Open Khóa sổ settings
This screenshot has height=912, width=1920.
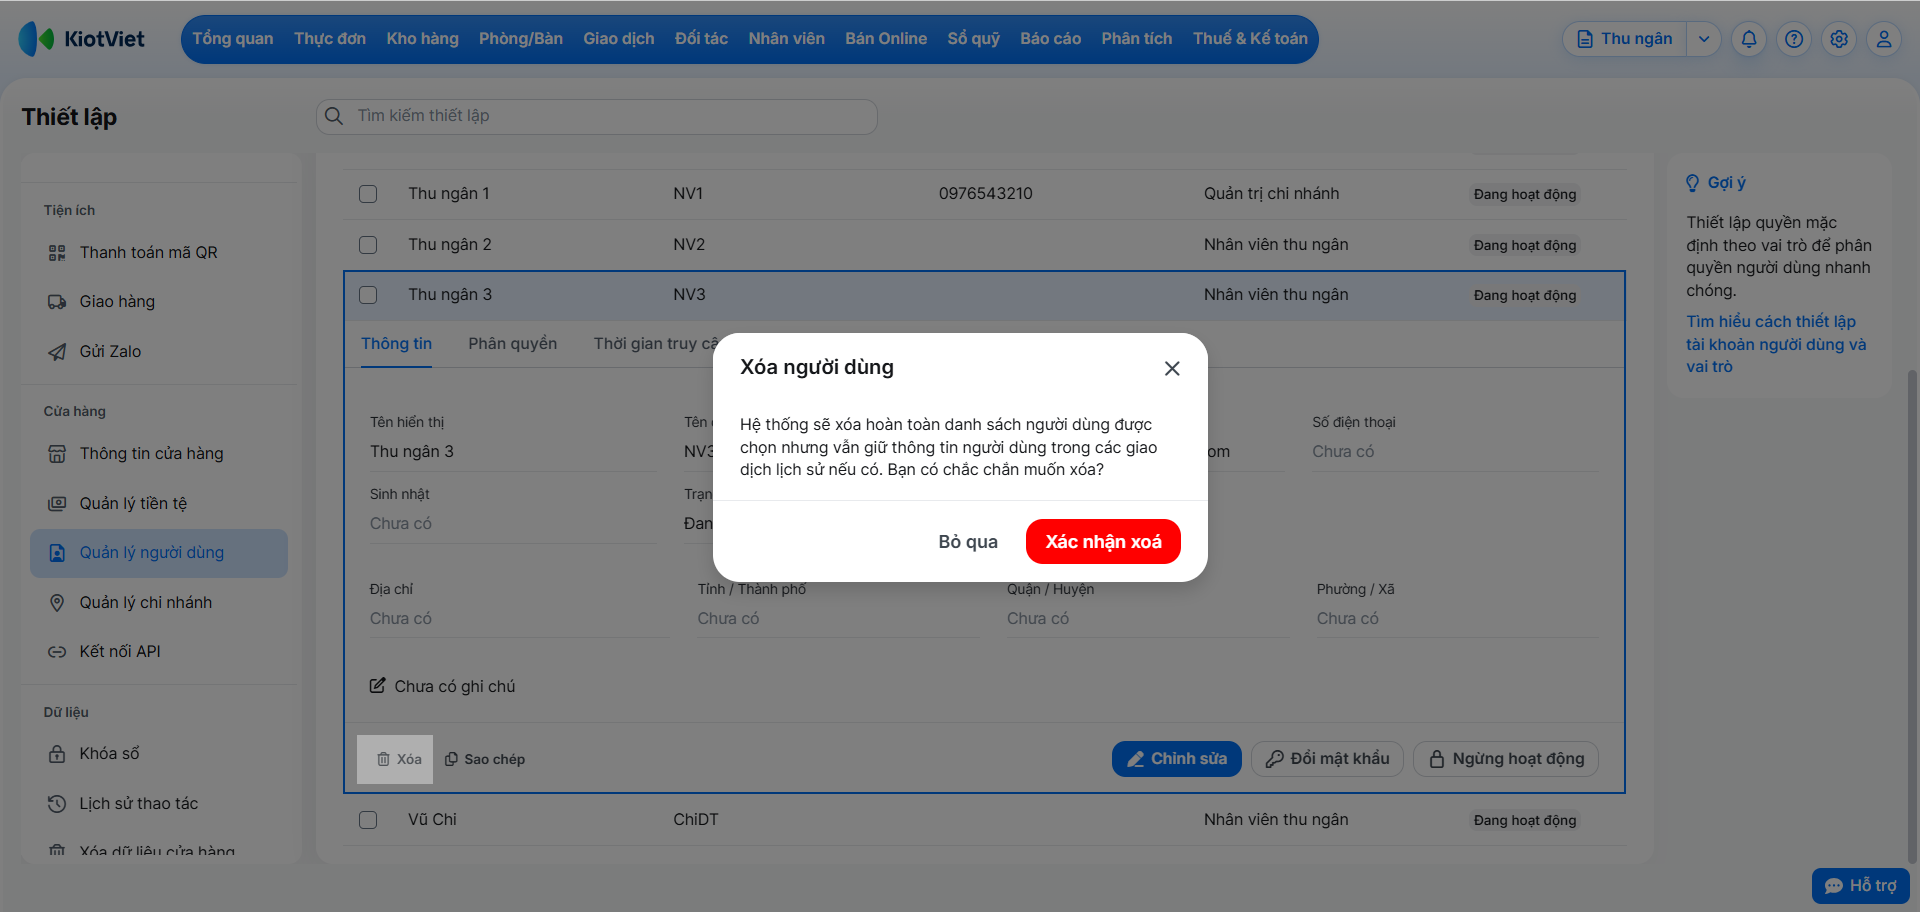click(109, 754)
